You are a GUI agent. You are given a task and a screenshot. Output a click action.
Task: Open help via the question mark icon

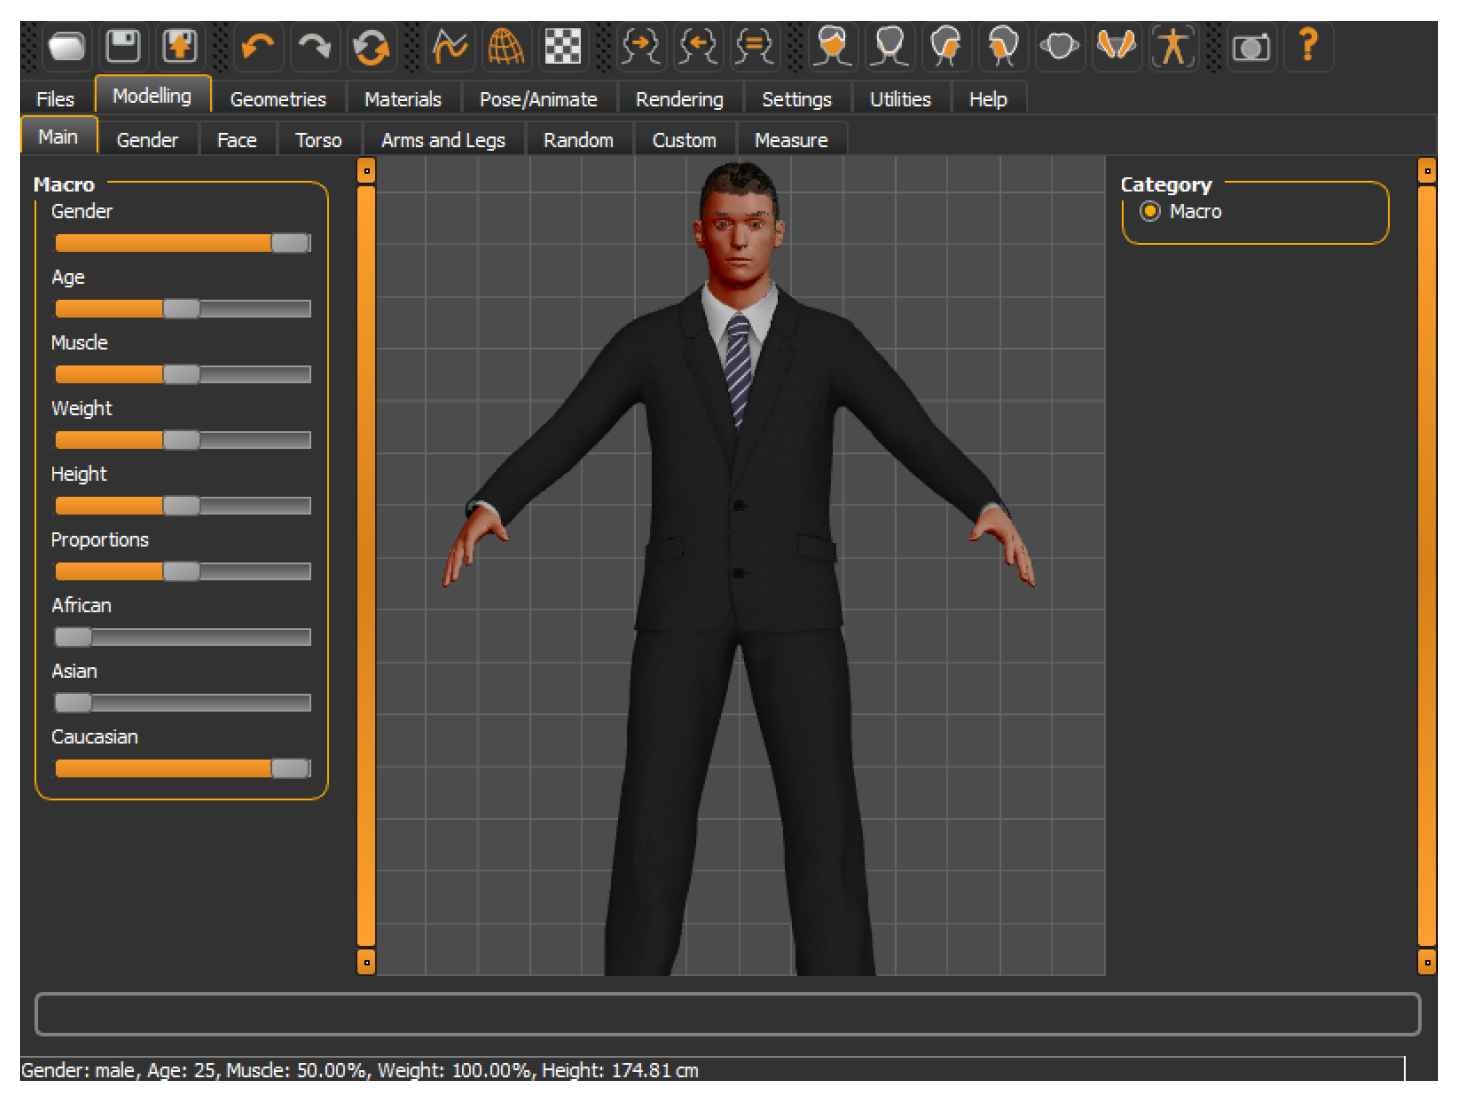[x=1307, y=47]
